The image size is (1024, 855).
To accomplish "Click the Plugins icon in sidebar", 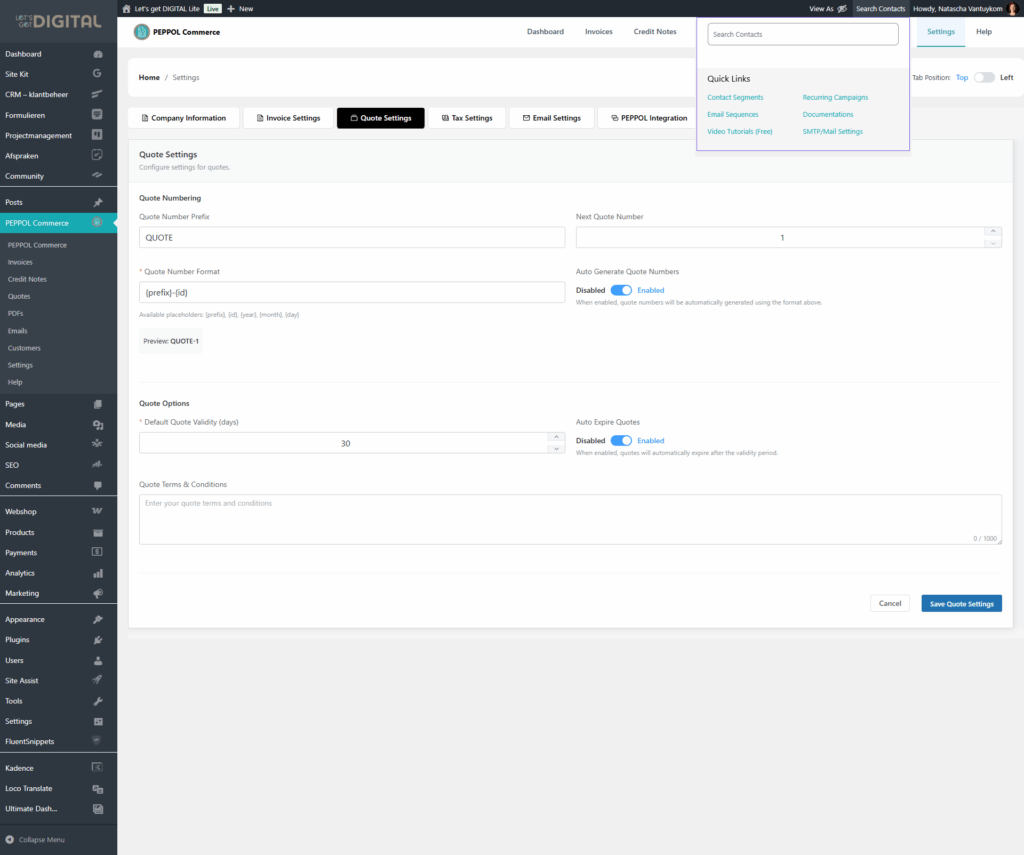I will tap(97, 640).
